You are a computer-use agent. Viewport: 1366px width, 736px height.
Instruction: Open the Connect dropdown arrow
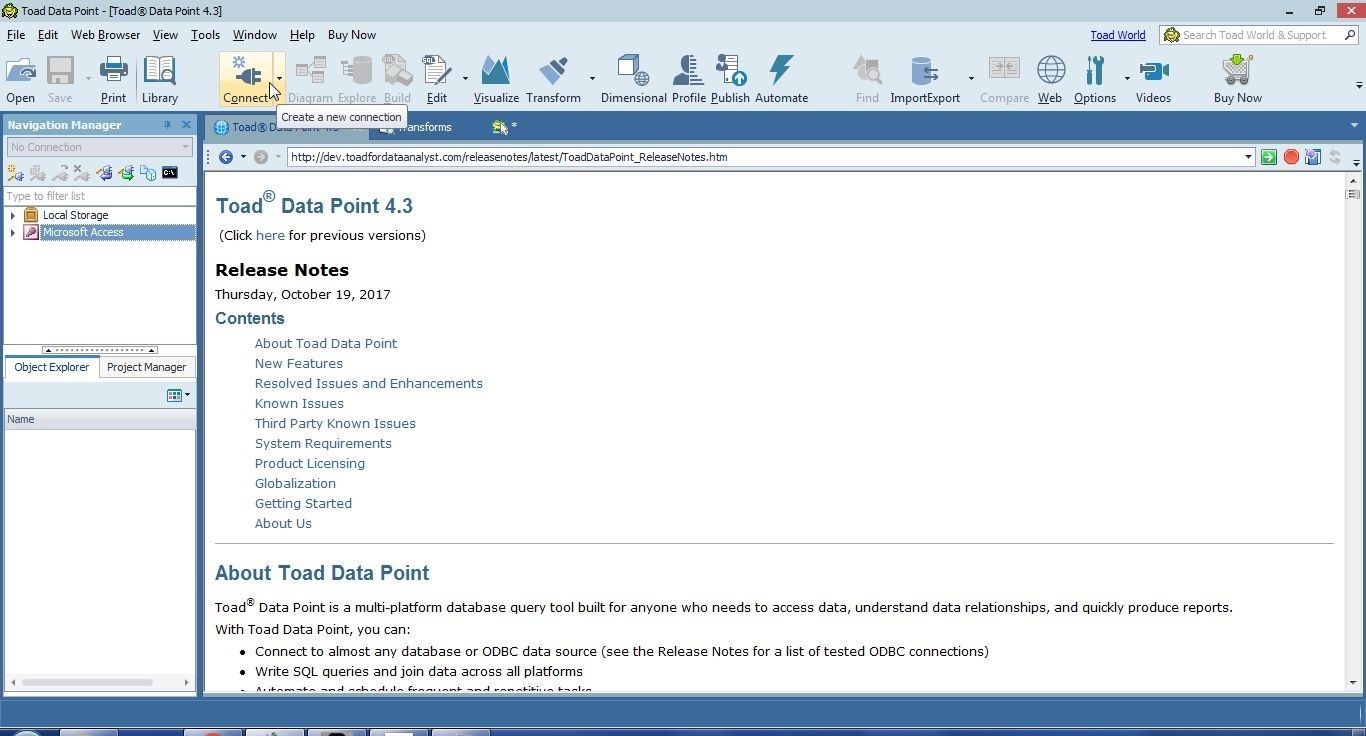(279, 79)
